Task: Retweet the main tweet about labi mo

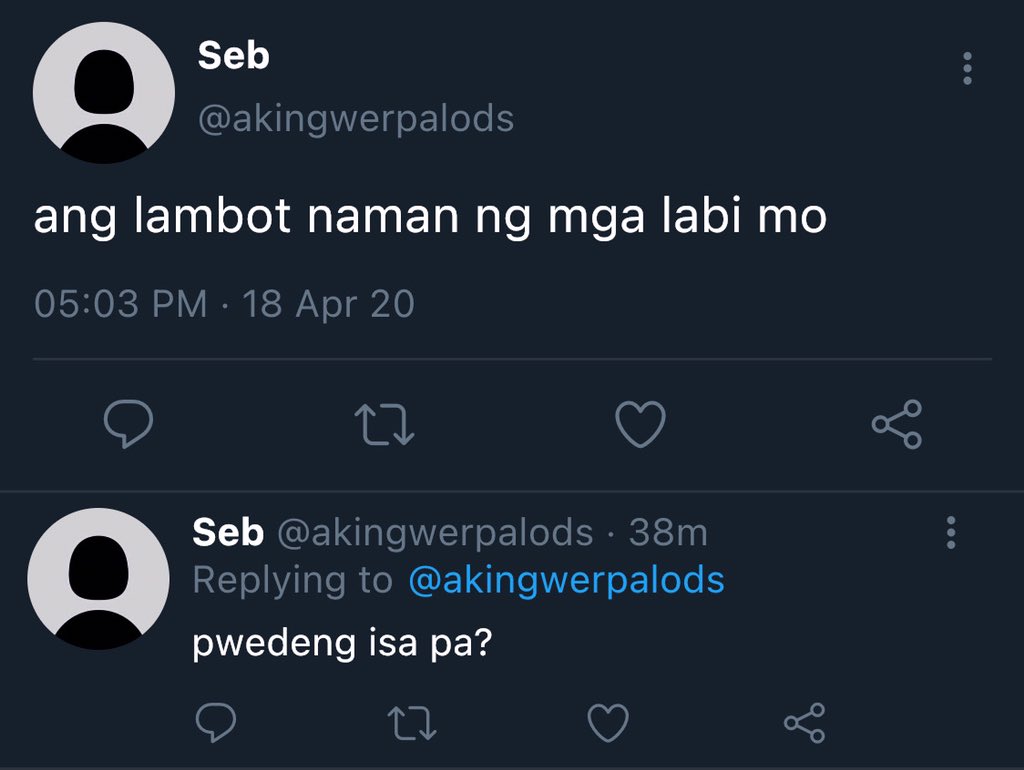Action: 384,425
